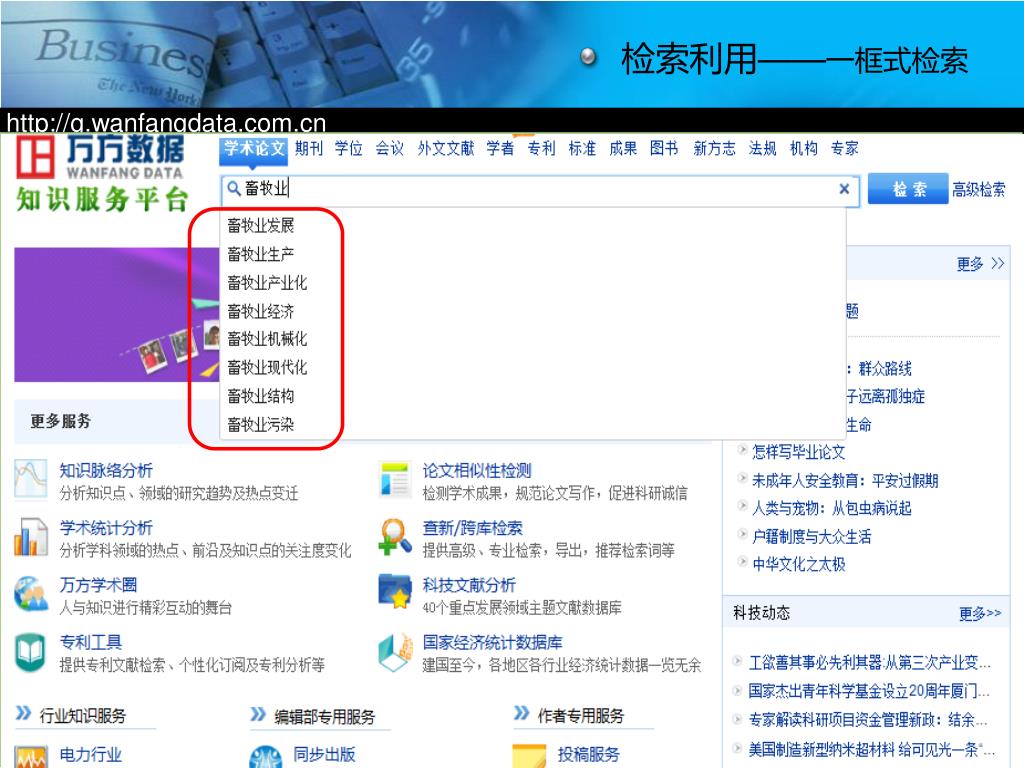
Task: Switch to the 外文文献 tab
Action: point(445,148)
